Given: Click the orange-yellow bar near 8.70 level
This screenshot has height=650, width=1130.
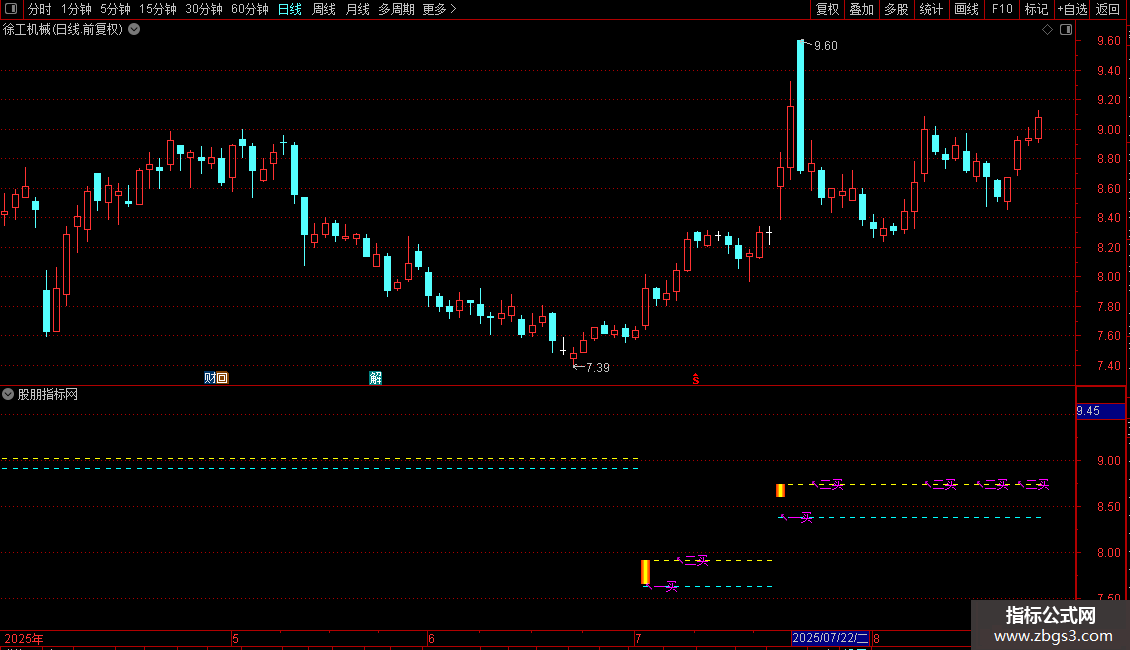Looking at the screenshot, I should 780,491.
